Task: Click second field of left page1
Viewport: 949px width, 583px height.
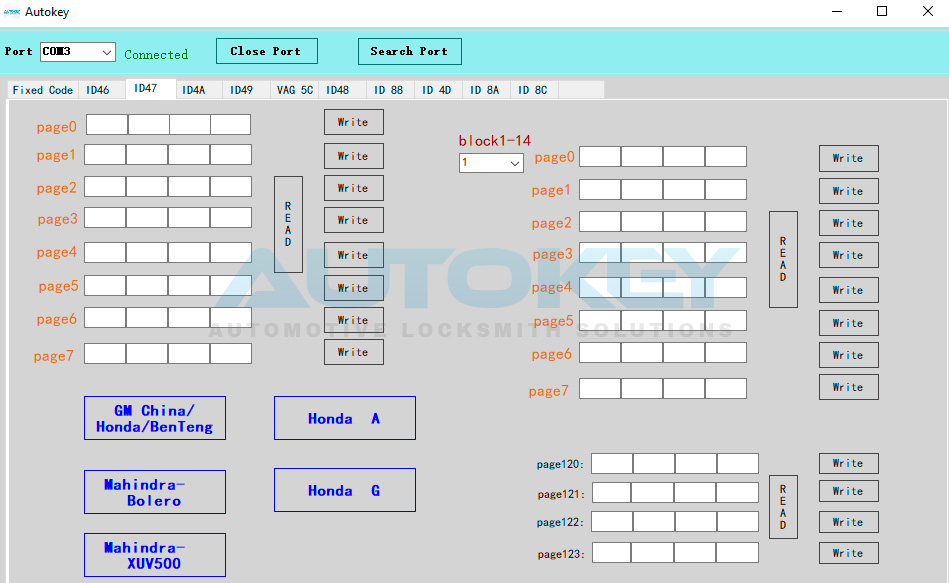Action: click(x=147, y=154)
